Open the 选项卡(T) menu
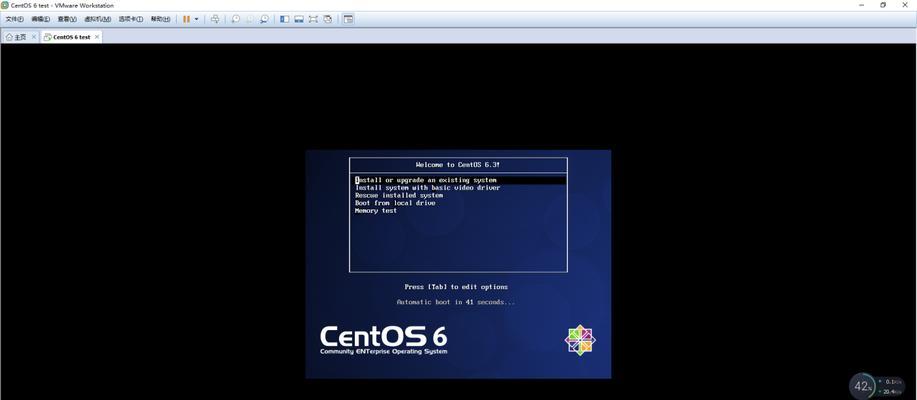The width and height of the screenshot is (917, 400). (x=130, y=19)
